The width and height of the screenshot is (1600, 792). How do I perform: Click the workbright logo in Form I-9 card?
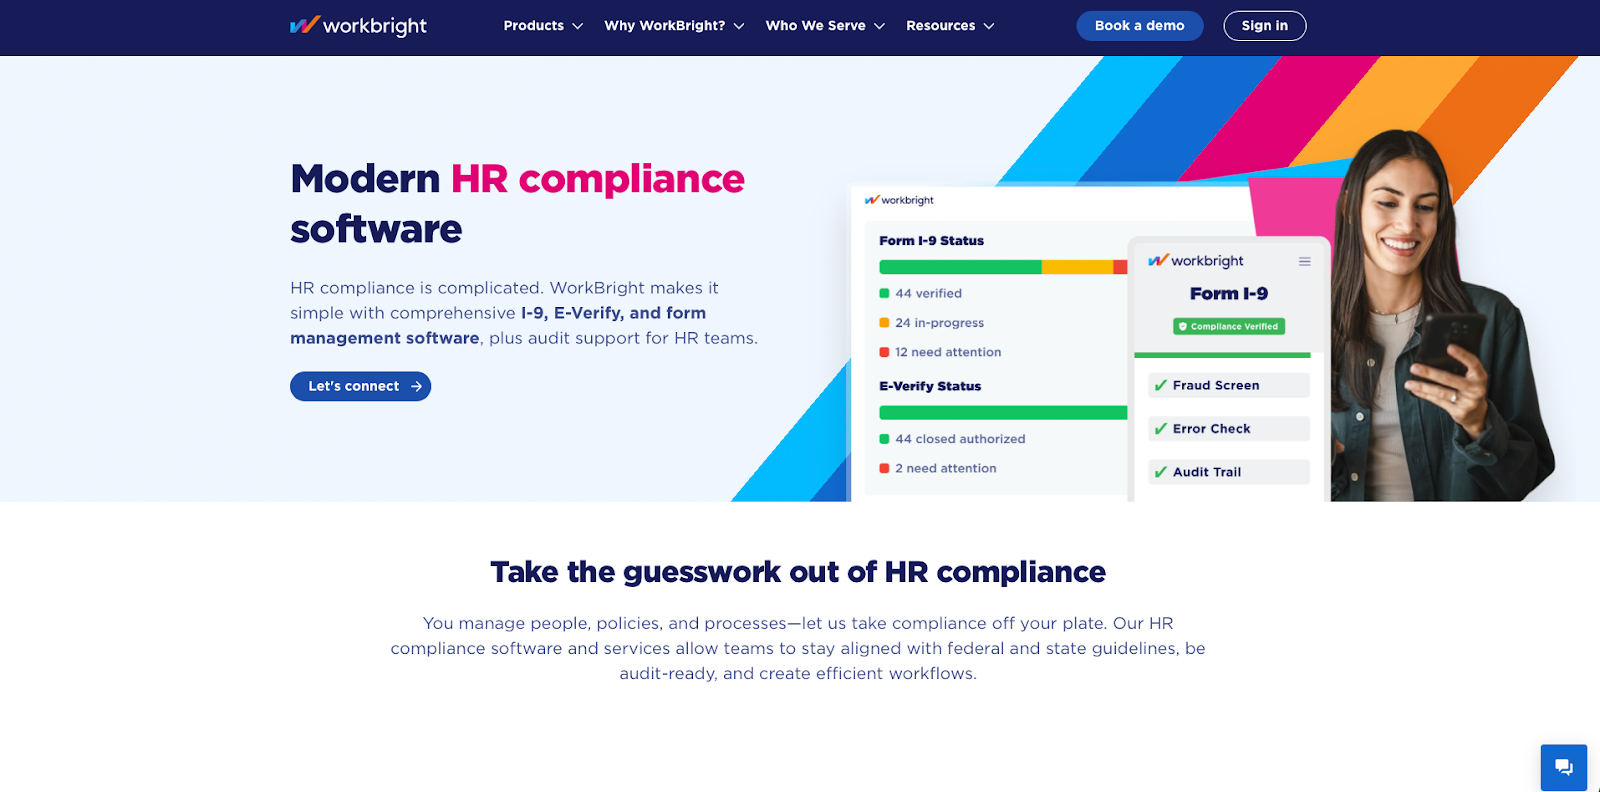(1196, 261)
